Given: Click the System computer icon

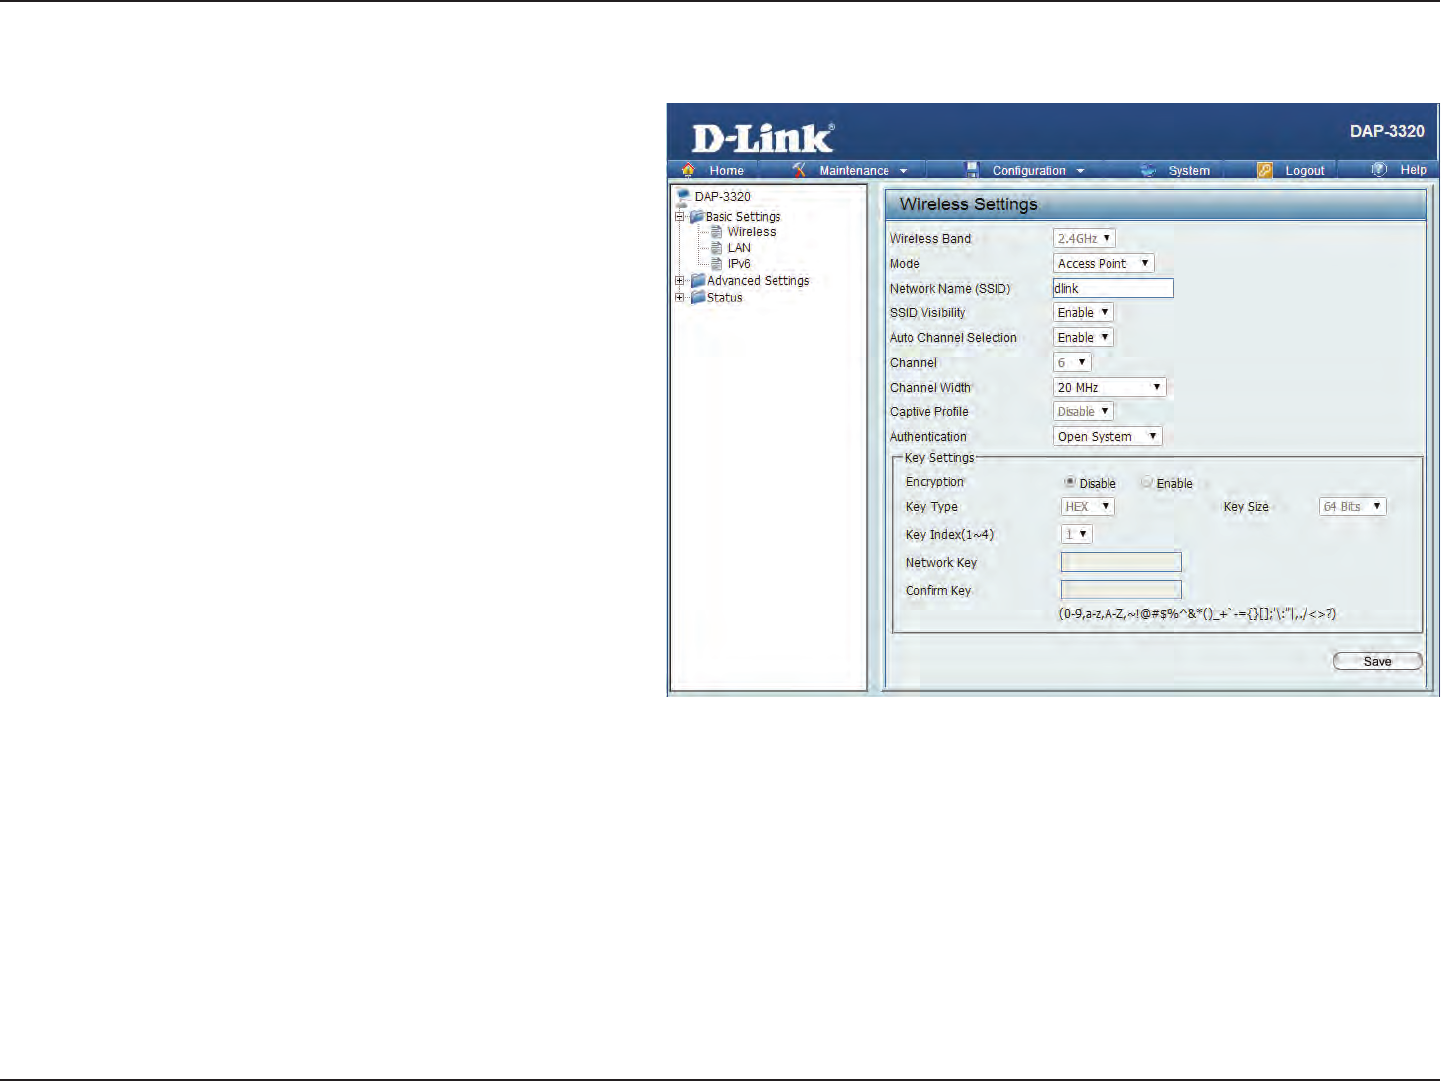Looking at the screenshot, I should click(1148, 170).
